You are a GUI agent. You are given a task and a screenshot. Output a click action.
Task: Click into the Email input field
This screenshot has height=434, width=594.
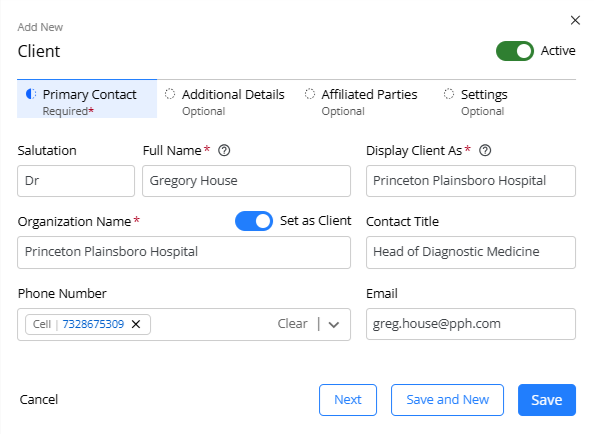[x=471, y=324]
